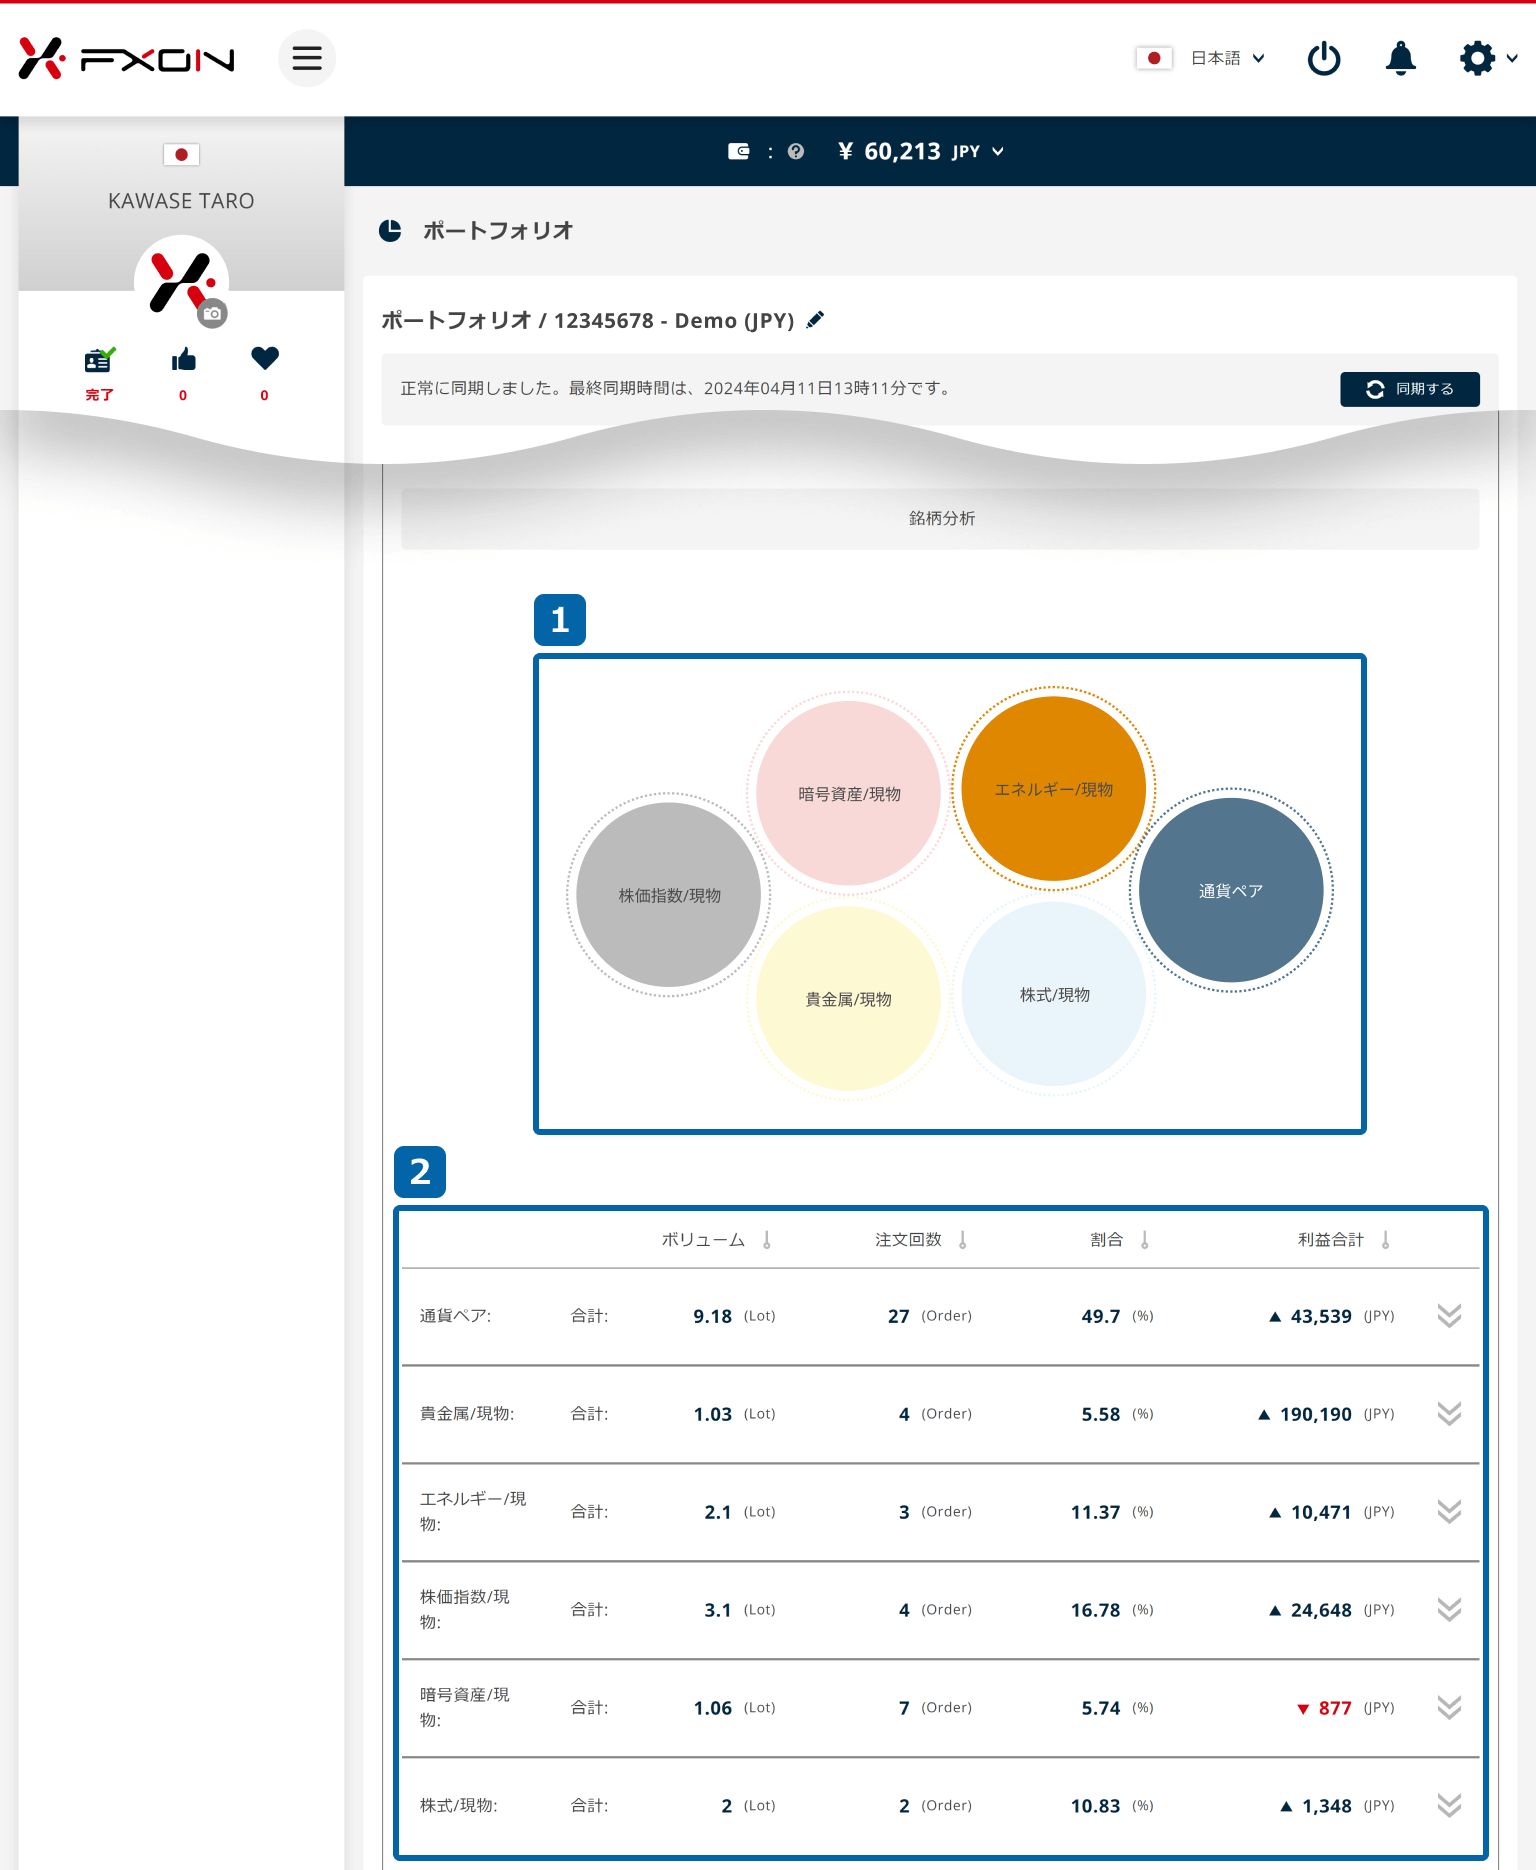Expand the 通貨ペア row details
The width and height of the screenshot is (1536, 1870).
tap(1449, 1316)
